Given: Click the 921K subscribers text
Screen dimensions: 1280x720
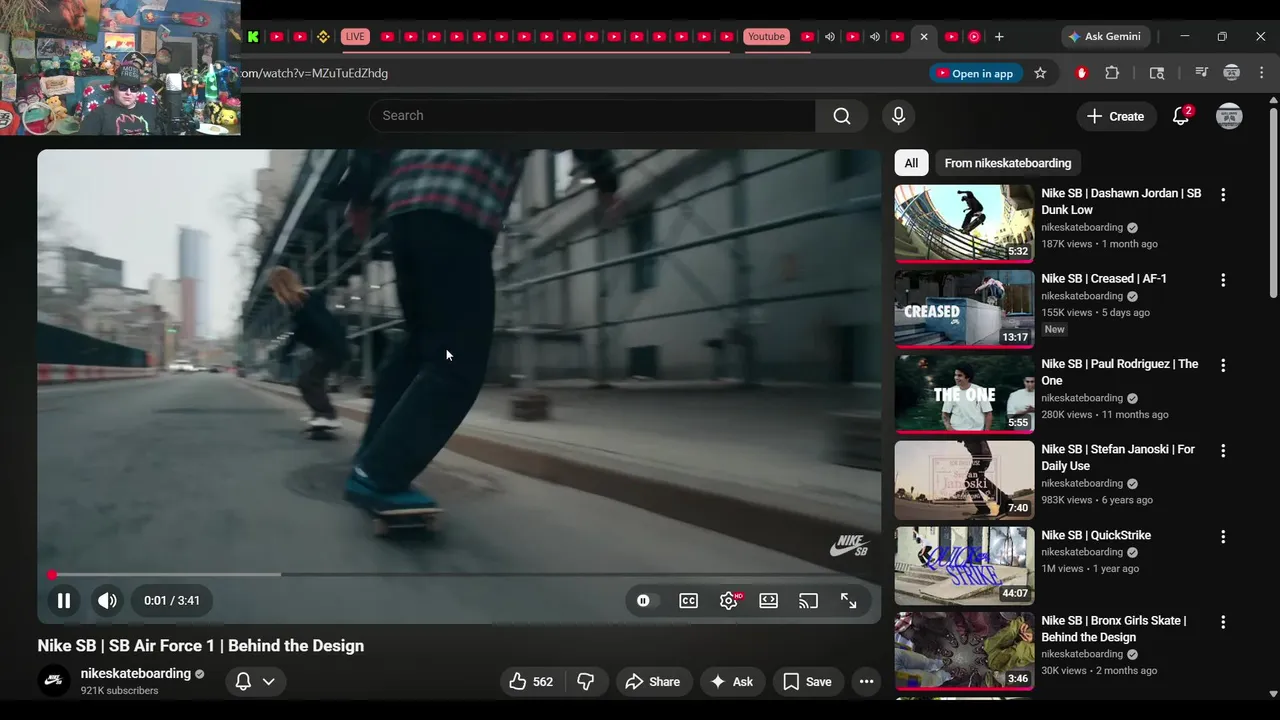Looking at the screenshot, I should [119, 691].
